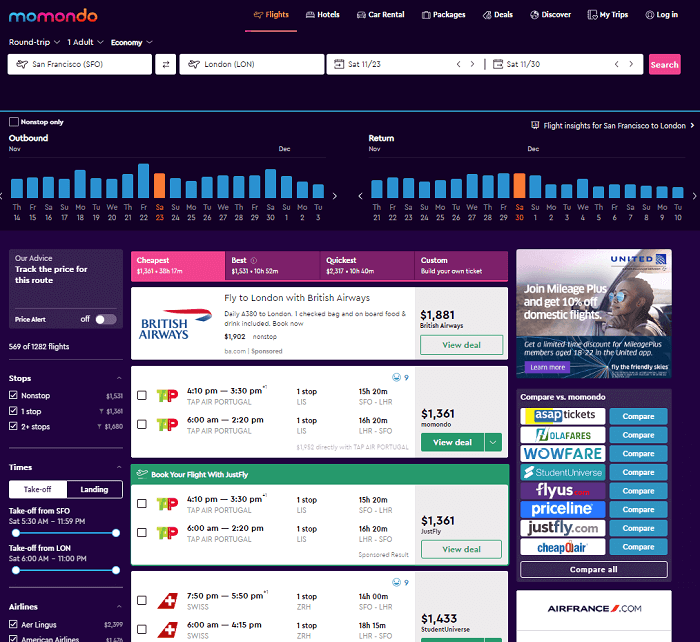Click Compare all button
Image resolution: width=700 pixels, height=642 pixels.
point(594,570)
